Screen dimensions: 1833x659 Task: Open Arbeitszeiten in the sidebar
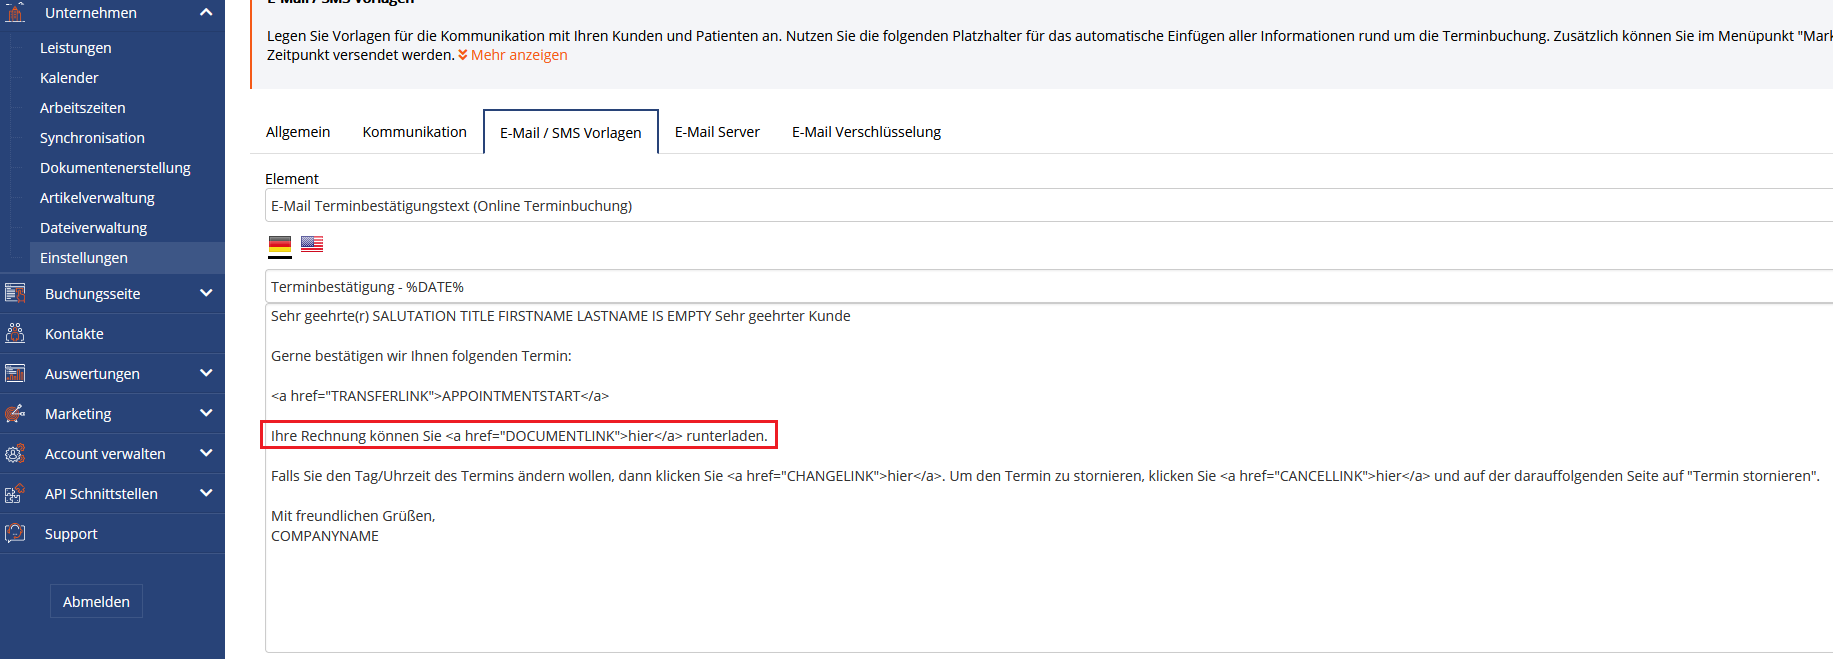[83, 108]
